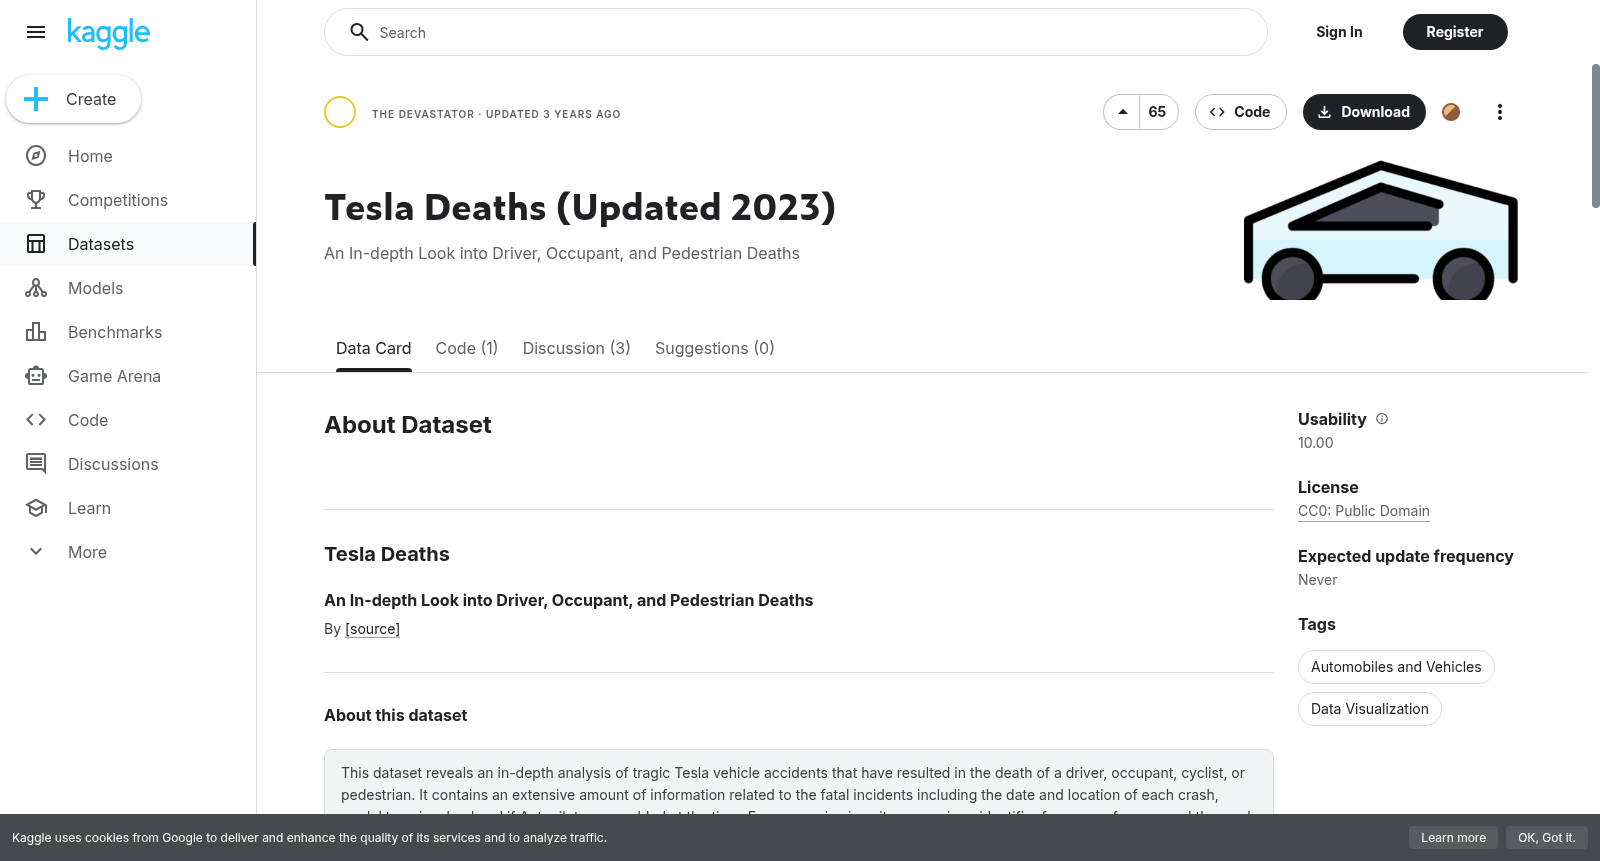Click the Tesla Cybertruck dataset thumbnail

click(1381, 230)
